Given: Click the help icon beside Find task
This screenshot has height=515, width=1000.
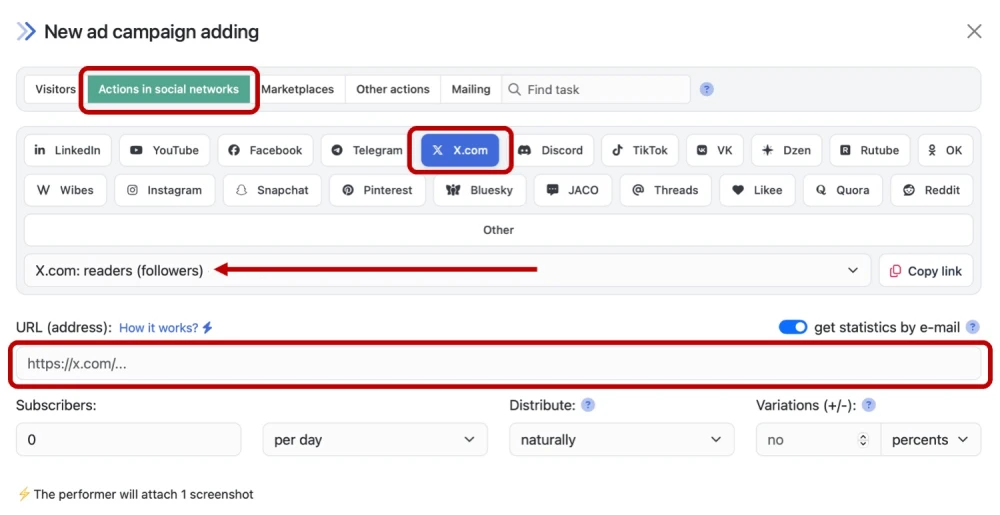Looking at the screenshot, I should point(707,89).
